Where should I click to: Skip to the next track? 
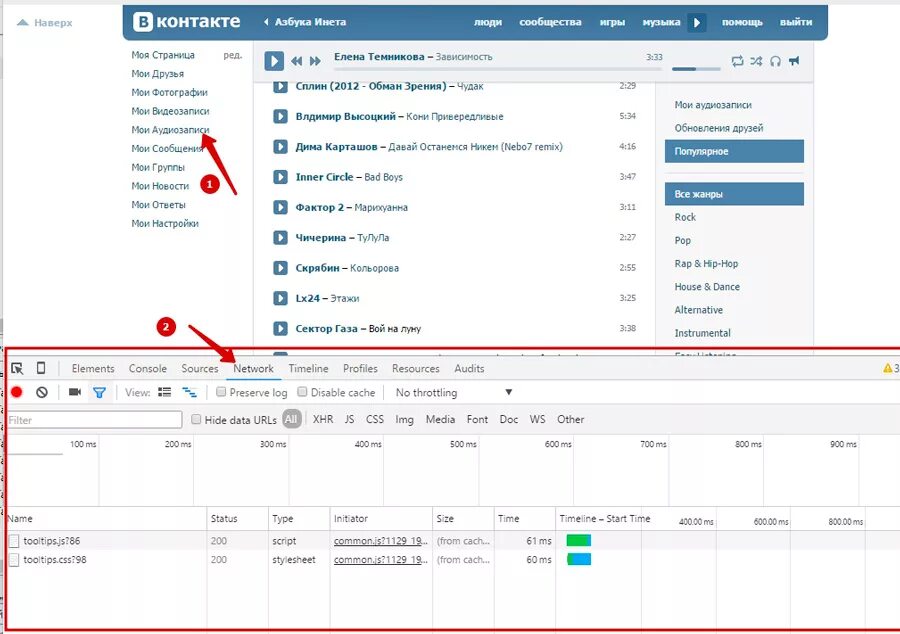click(x=315, y=61)
